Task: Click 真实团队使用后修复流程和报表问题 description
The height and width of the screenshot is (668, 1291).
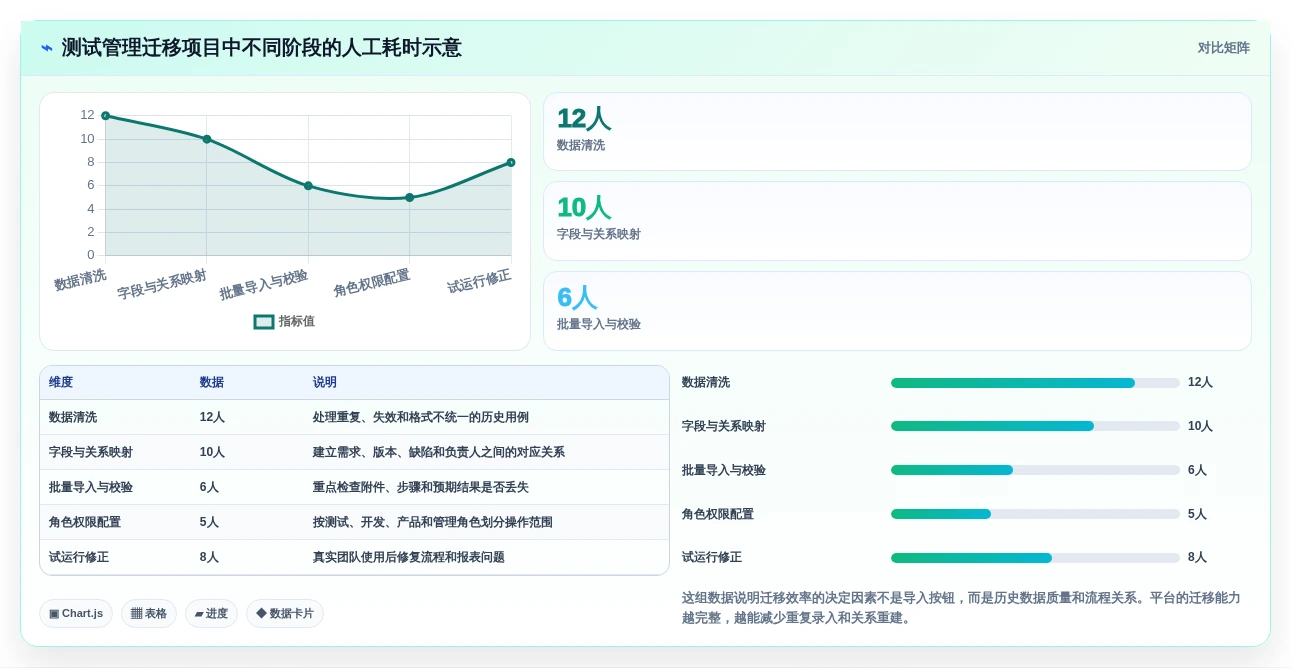Action: (x=409, y=558)
